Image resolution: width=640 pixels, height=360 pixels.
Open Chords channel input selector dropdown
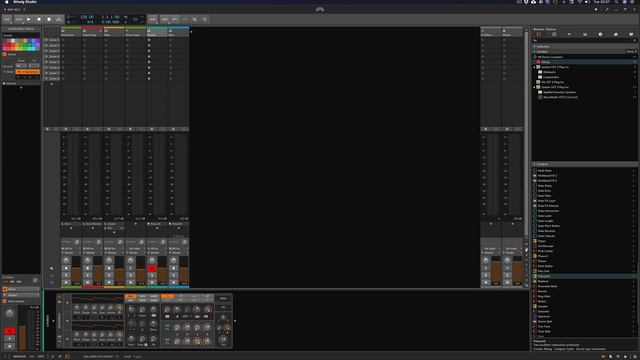pyautogui.click(x=157, y=248)
